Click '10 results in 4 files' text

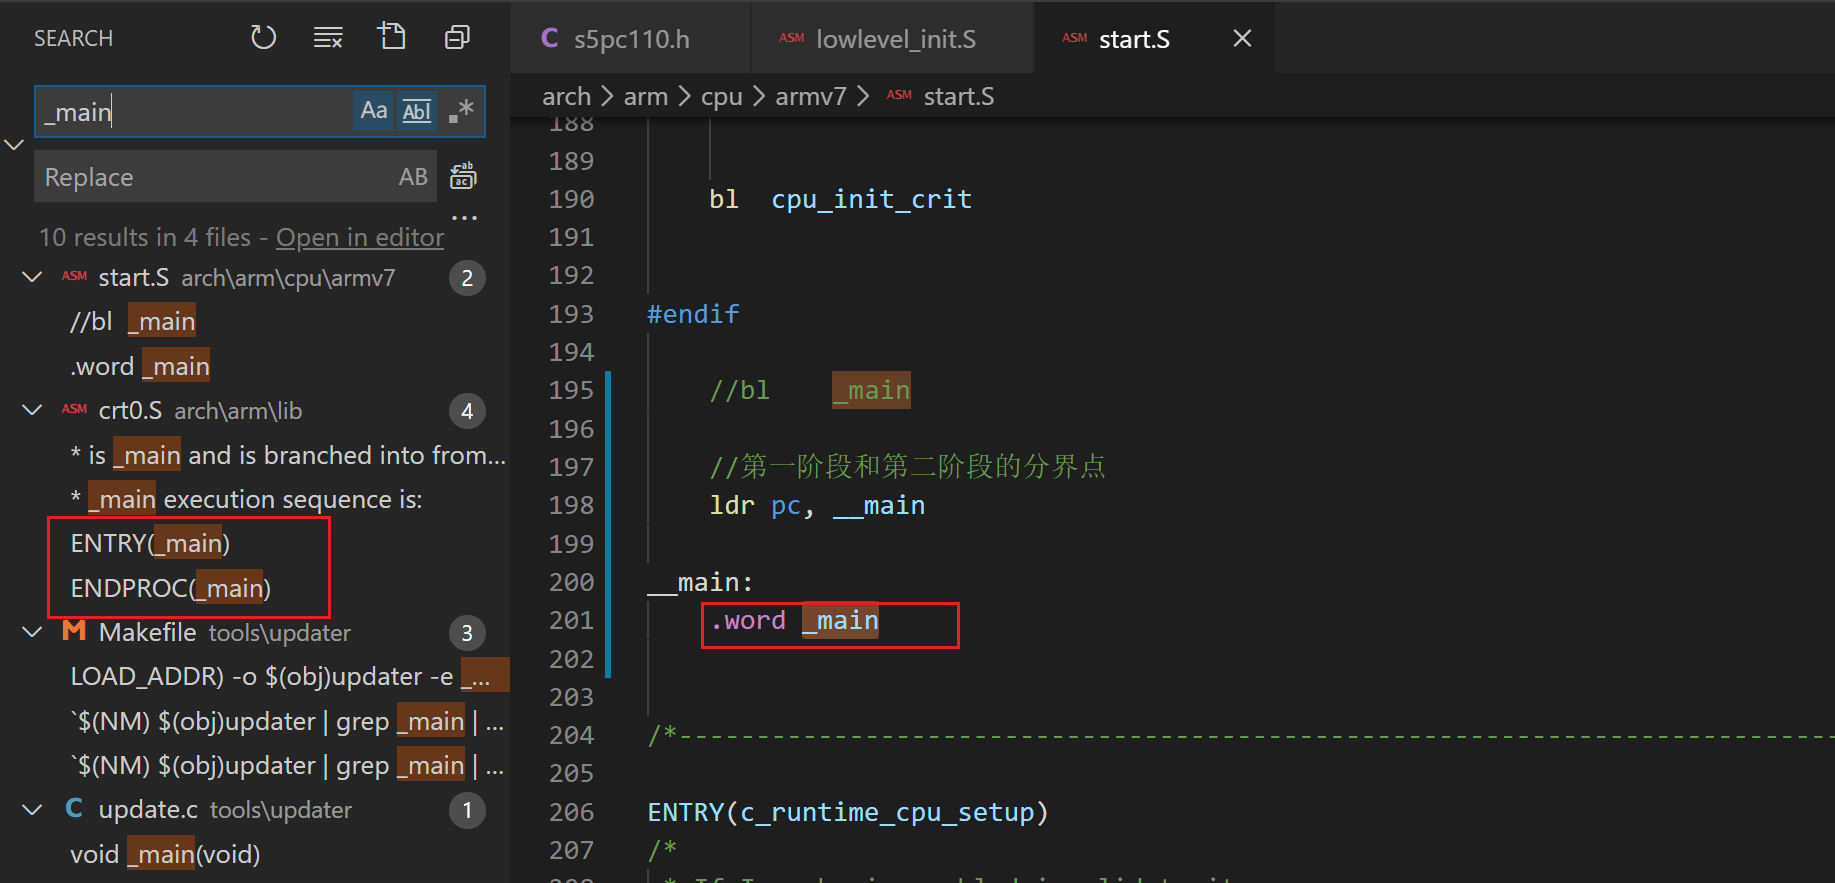[145, 238]
